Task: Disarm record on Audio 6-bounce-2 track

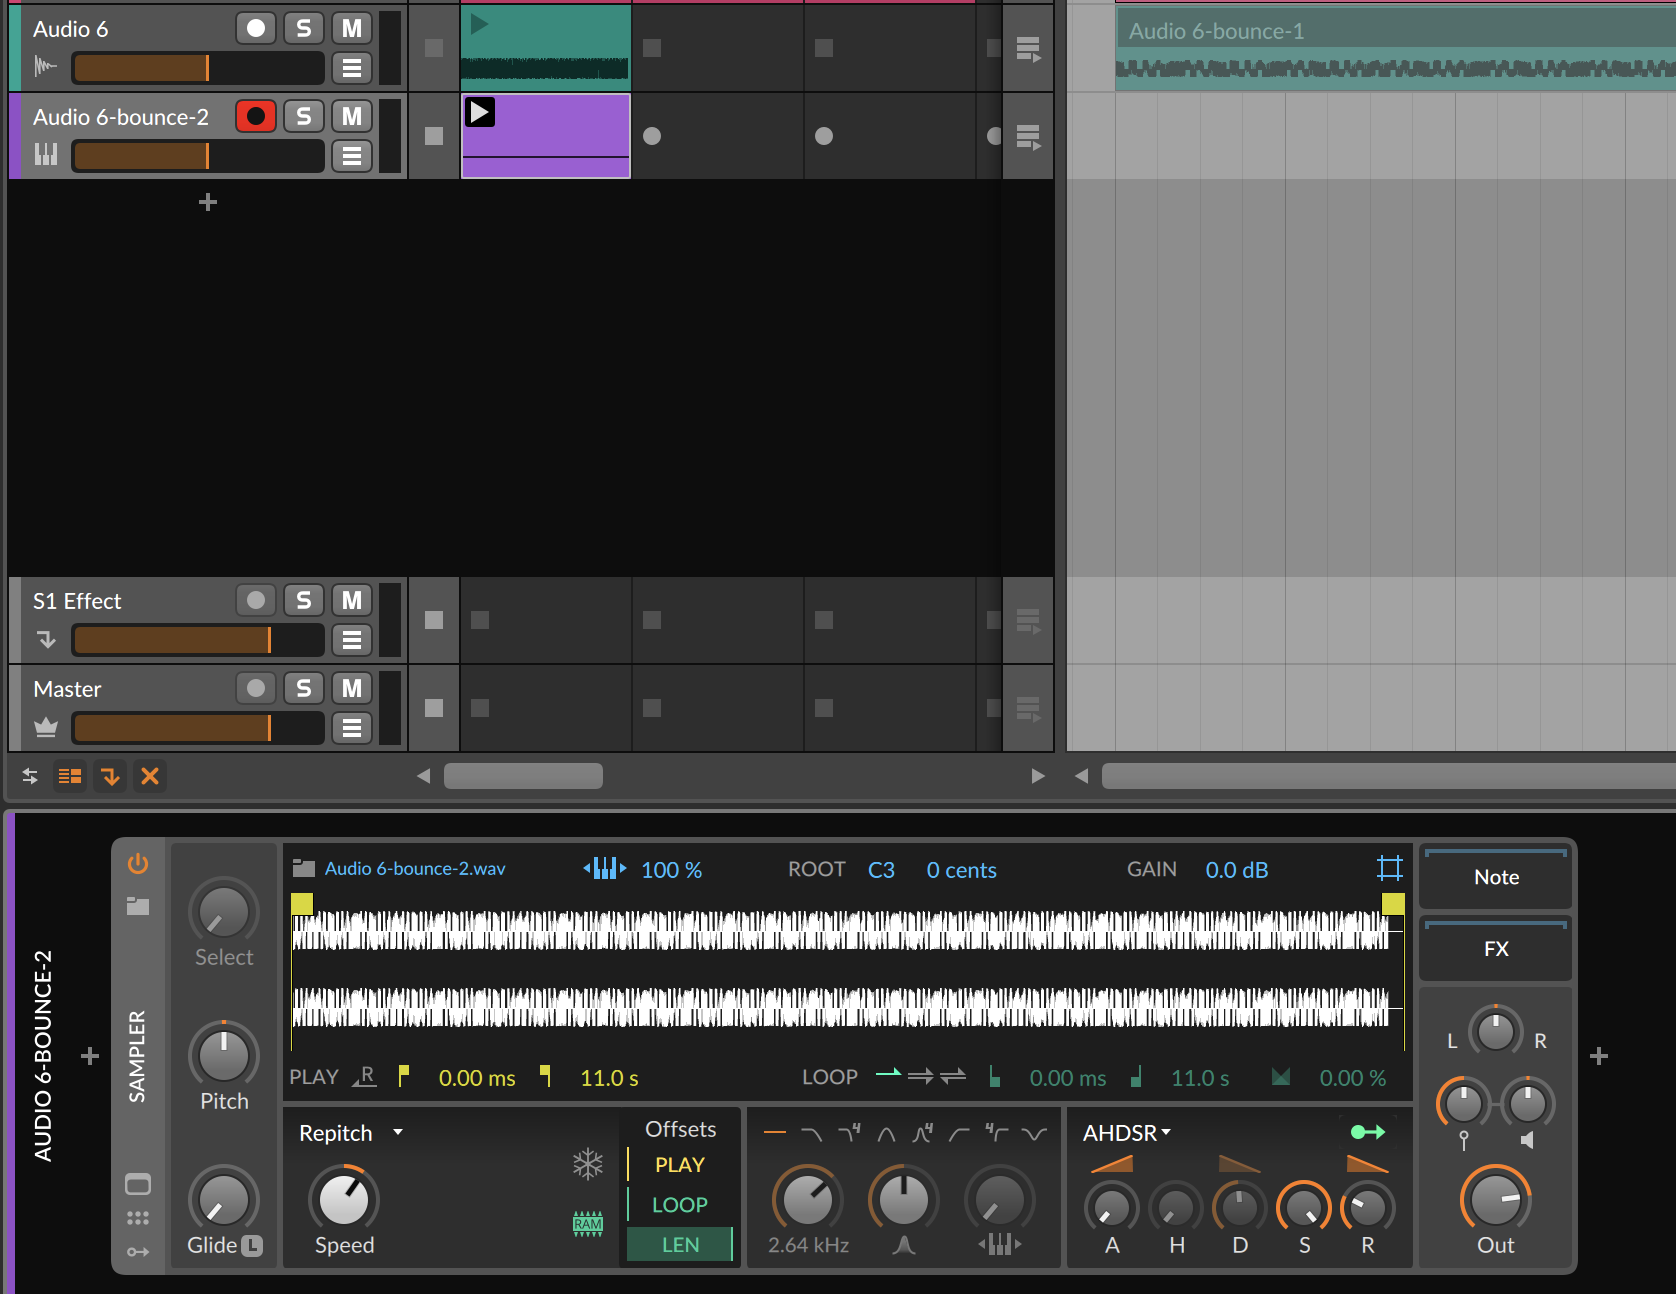Action: pos(256,116)
